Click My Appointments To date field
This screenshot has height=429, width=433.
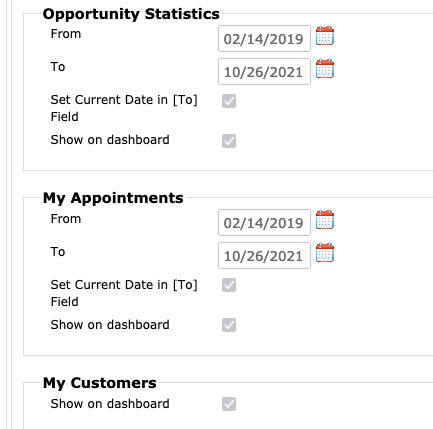tap(264, 256)
